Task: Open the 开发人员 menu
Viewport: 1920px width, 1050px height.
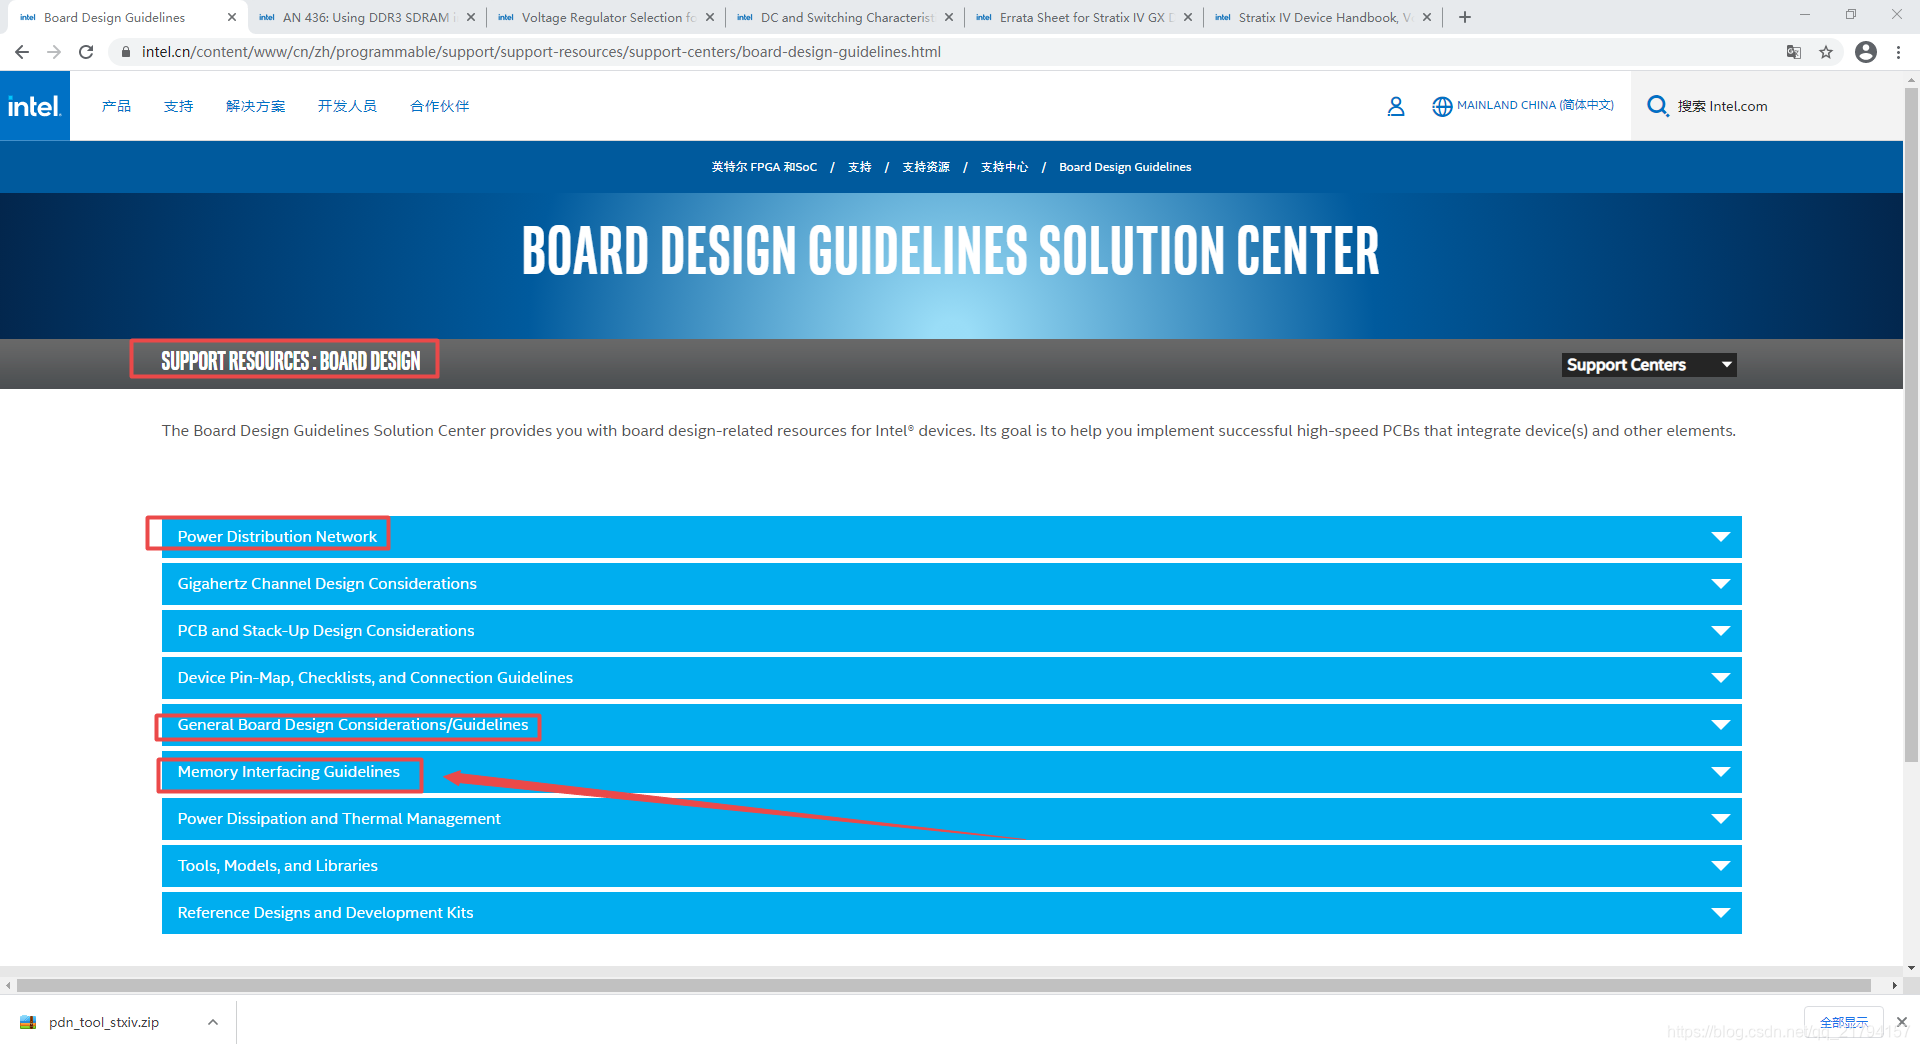Action: point(347,106)
